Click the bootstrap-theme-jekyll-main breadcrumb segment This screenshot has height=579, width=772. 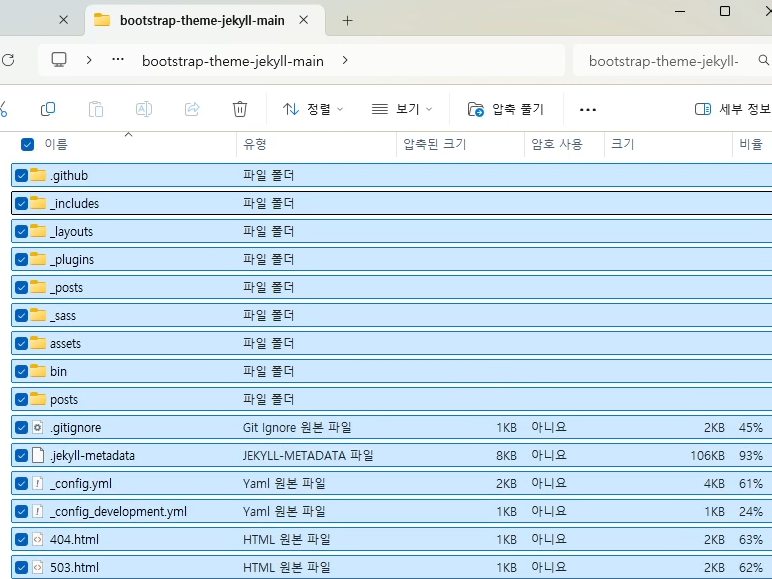coord(233,61)
